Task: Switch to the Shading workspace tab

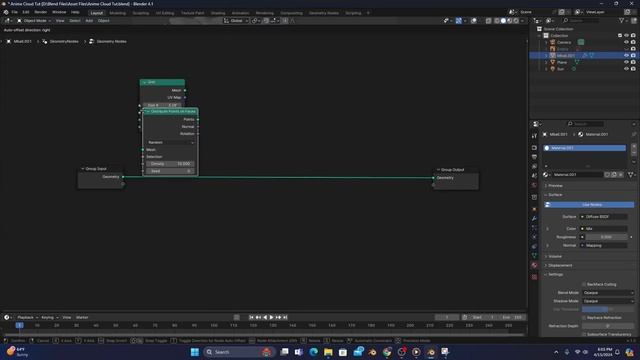Action: (x=218, y=13)
